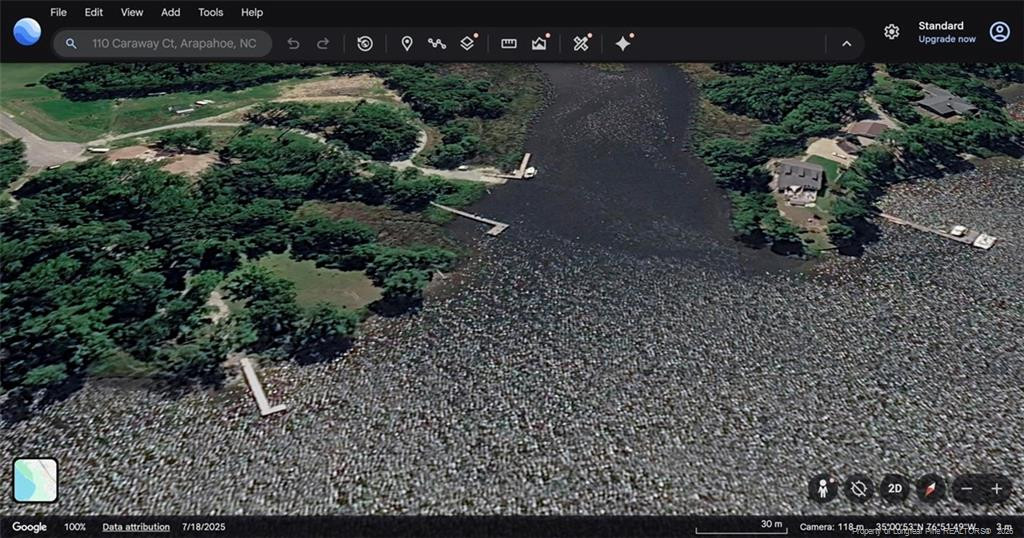Open the Tools menu

[210, 12]
